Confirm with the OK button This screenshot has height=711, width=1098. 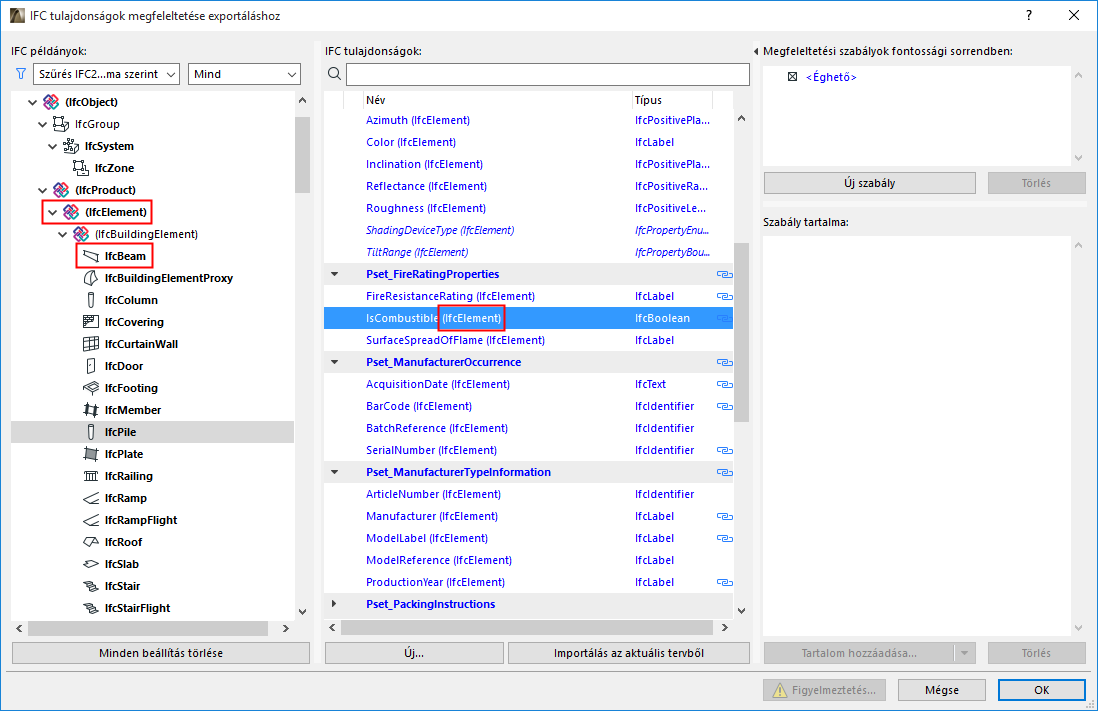coord(1042,690)
